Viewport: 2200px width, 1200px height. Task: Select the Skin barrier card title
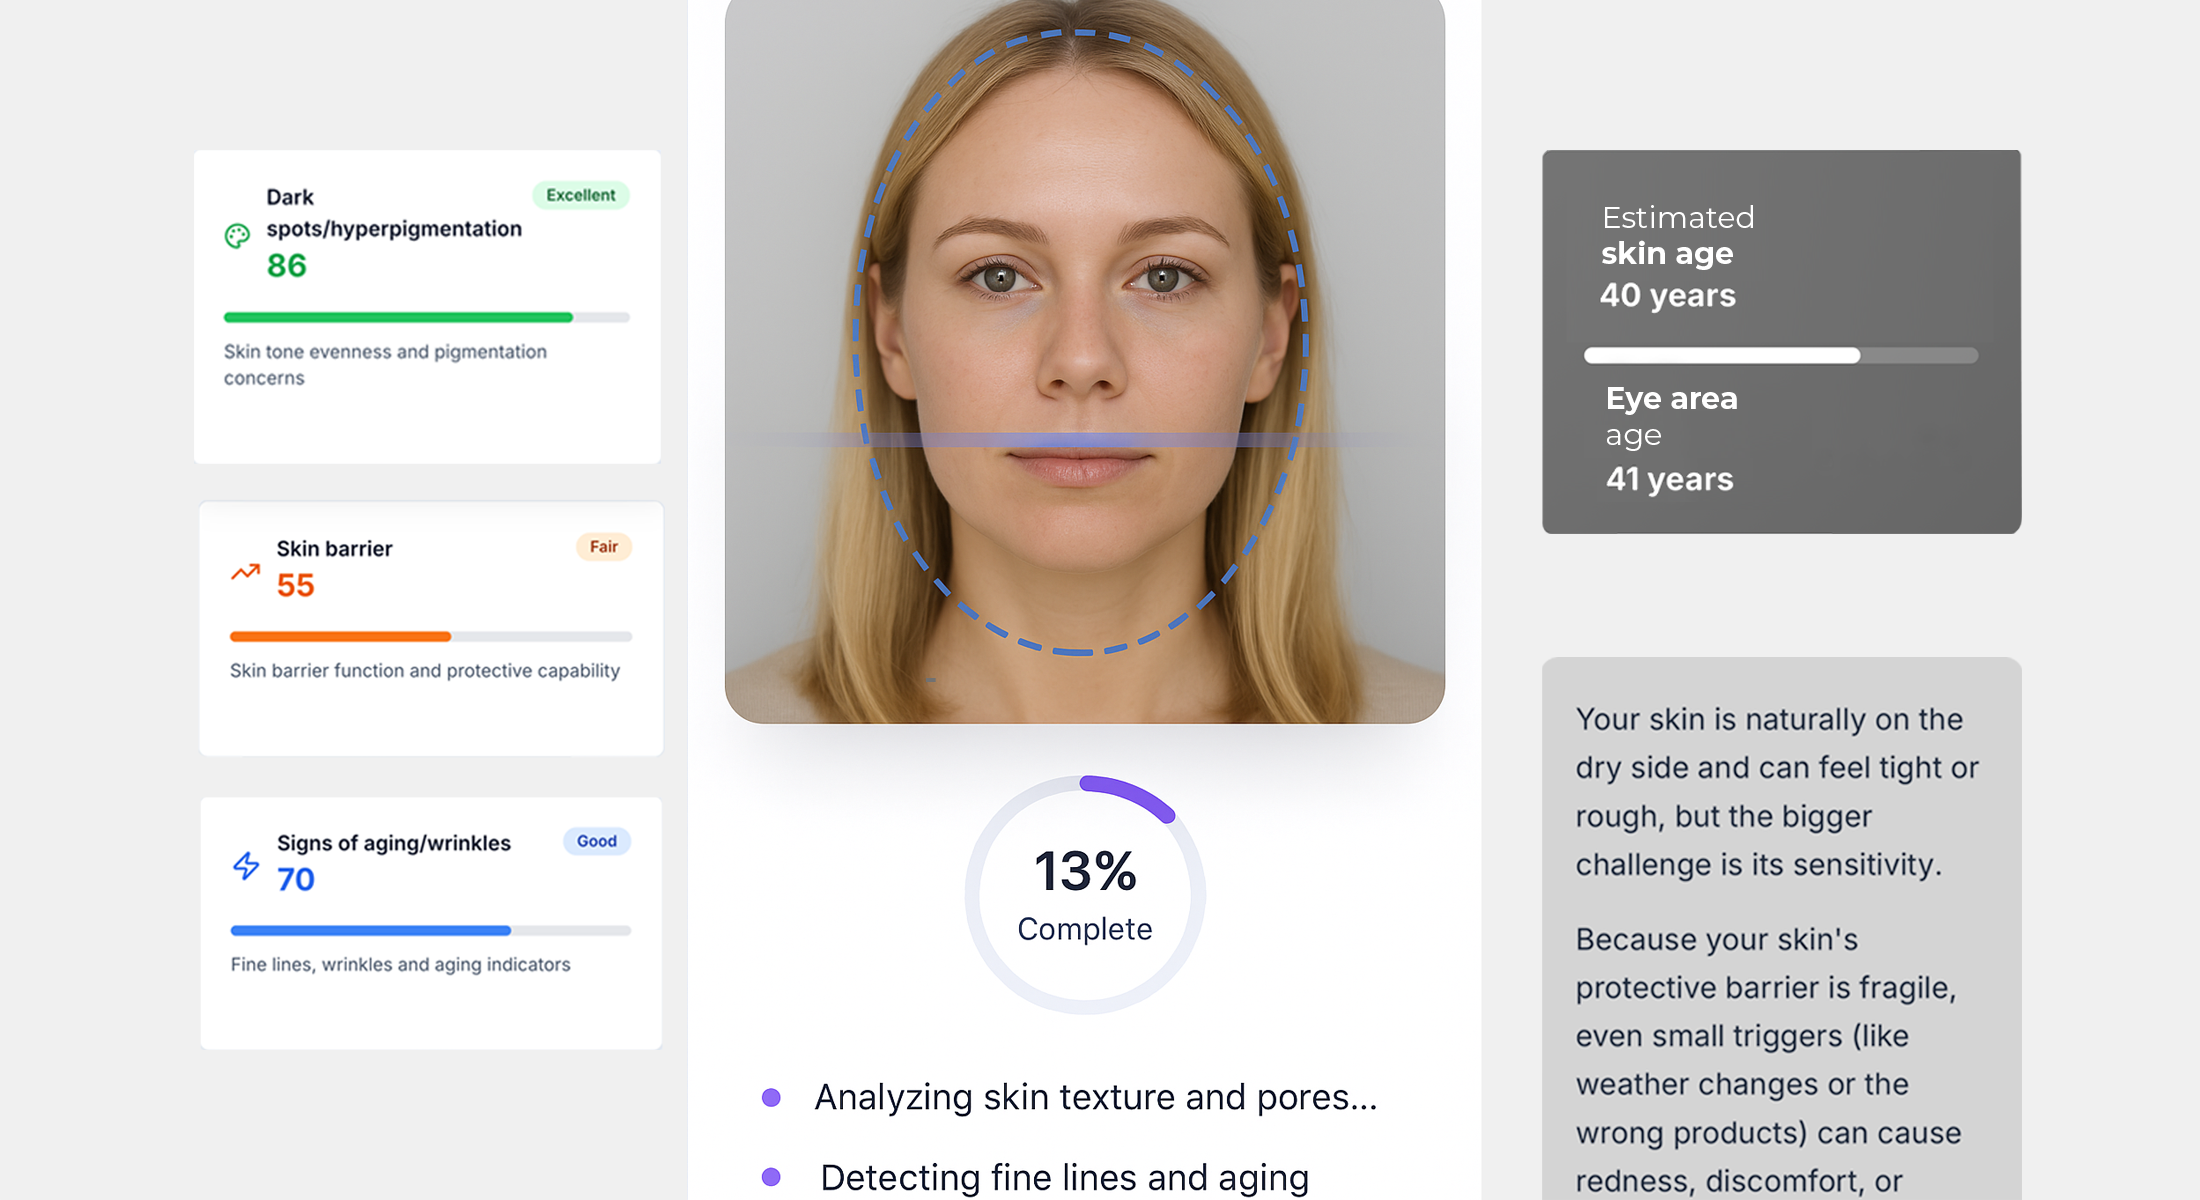click(x=334, y=549)
